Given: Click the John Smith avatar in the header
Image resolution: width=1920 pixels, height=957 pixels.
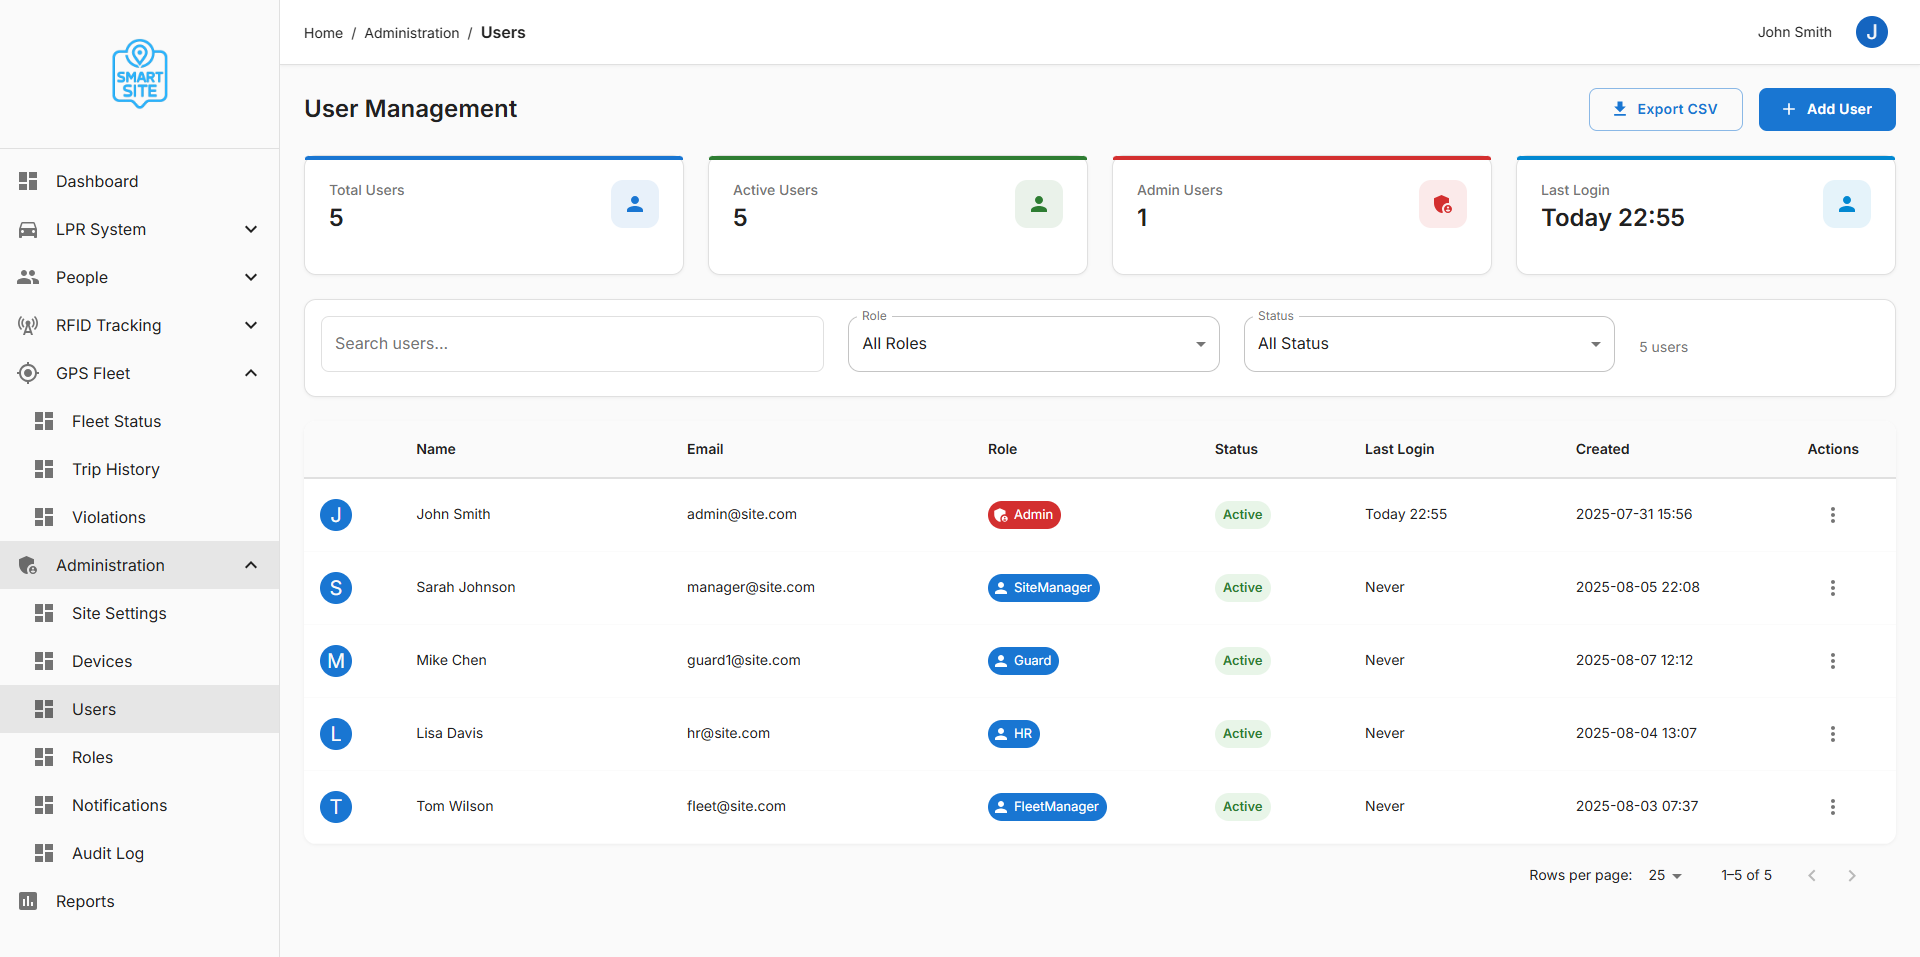Looking at the screenshot, I should coord(1871,32).
